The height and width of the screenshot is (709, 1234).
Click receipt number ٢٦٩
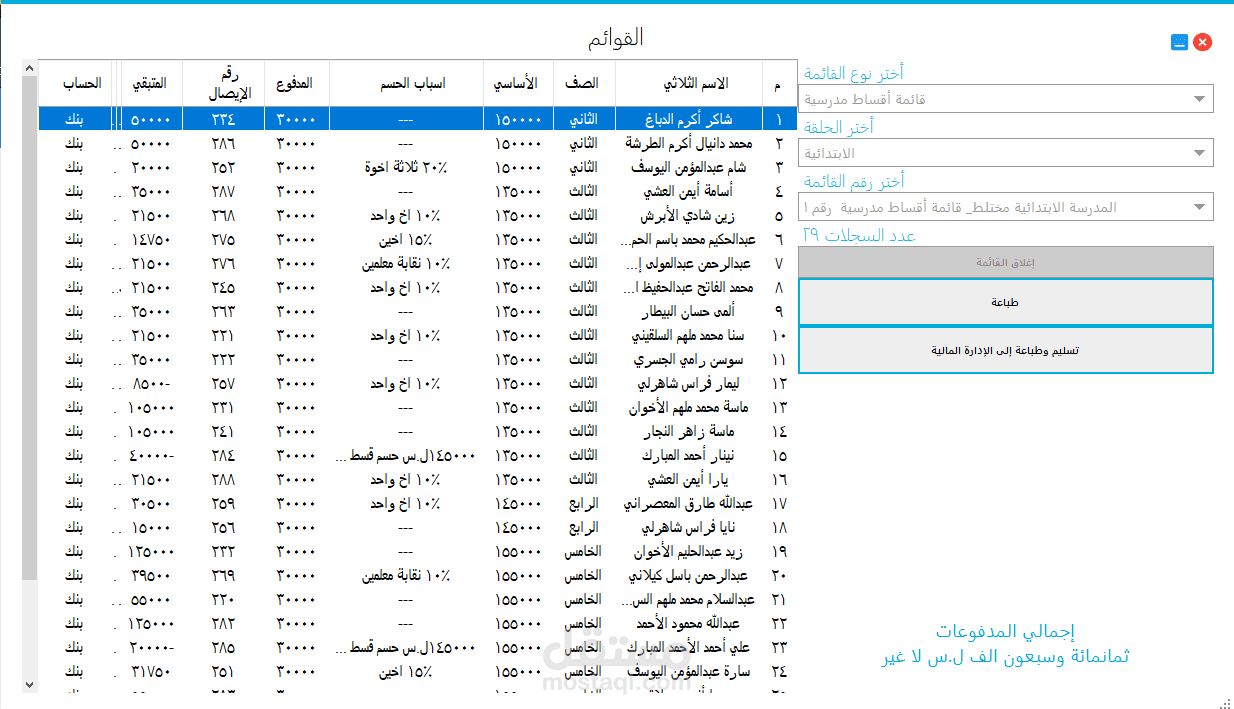pos(223,575)
